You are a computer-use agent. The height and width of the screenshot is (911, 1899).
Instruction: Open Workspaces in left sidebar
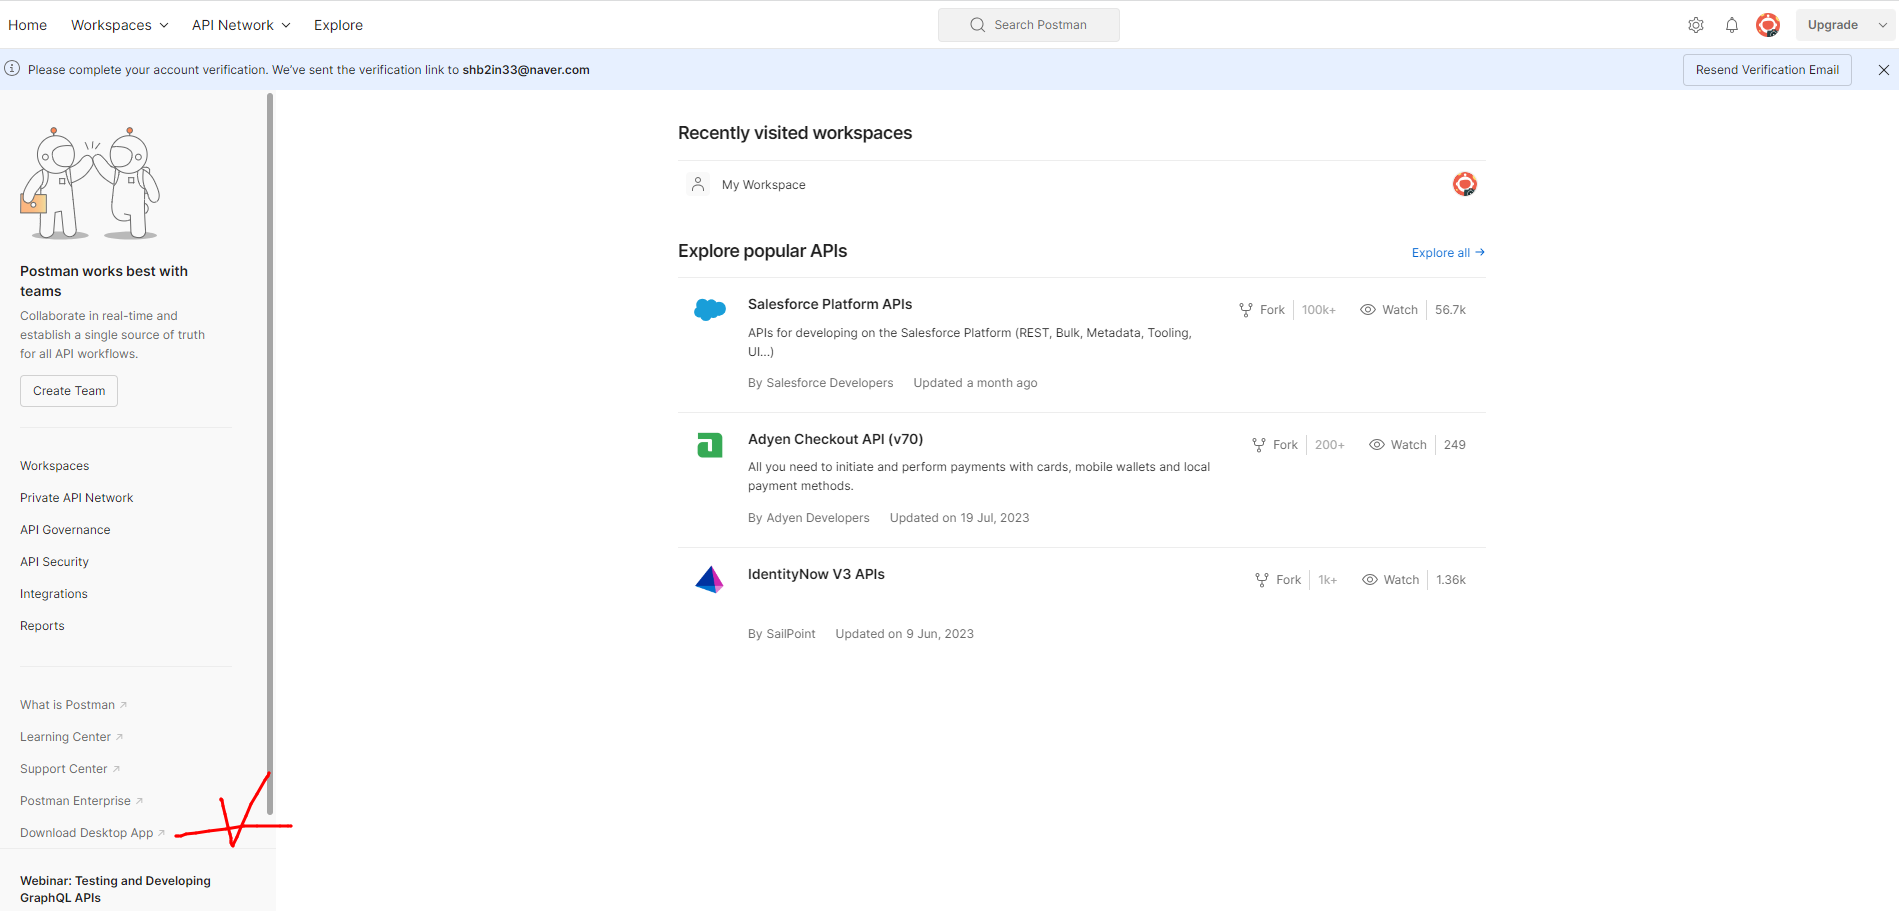(55, 466)
